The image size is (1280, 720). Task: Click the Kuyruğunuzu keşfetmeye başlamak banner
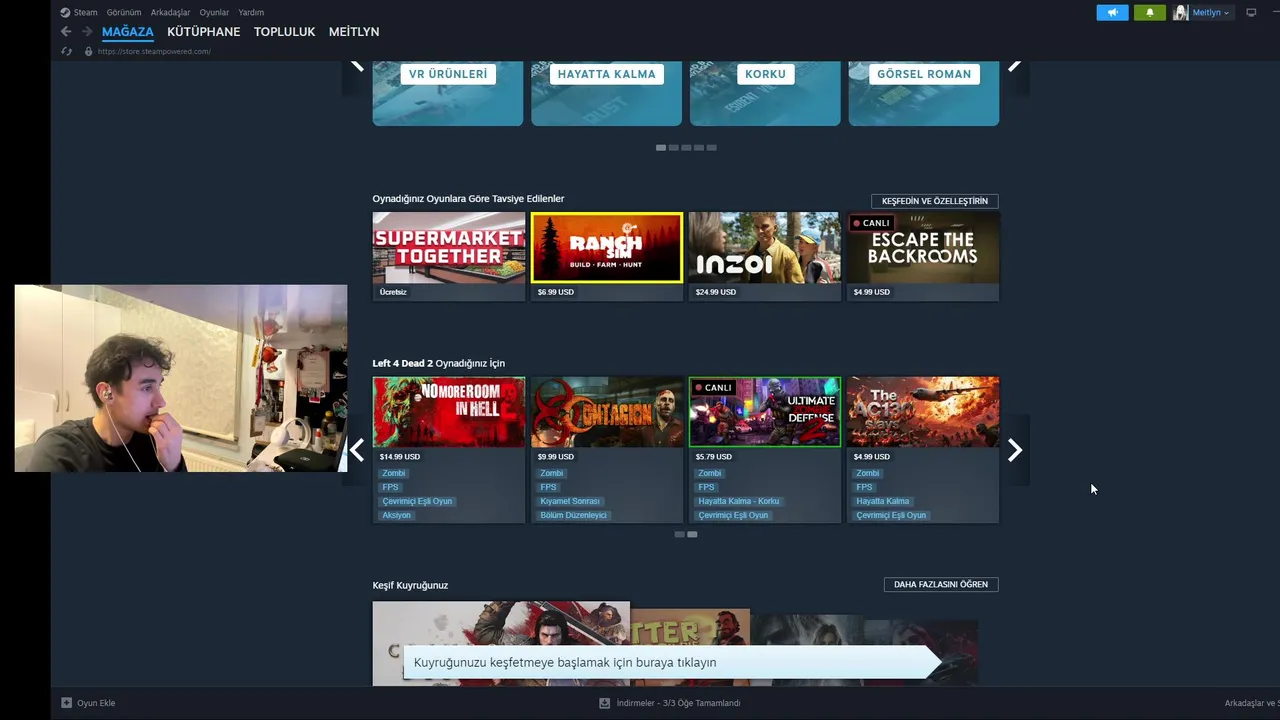(672, 662)
